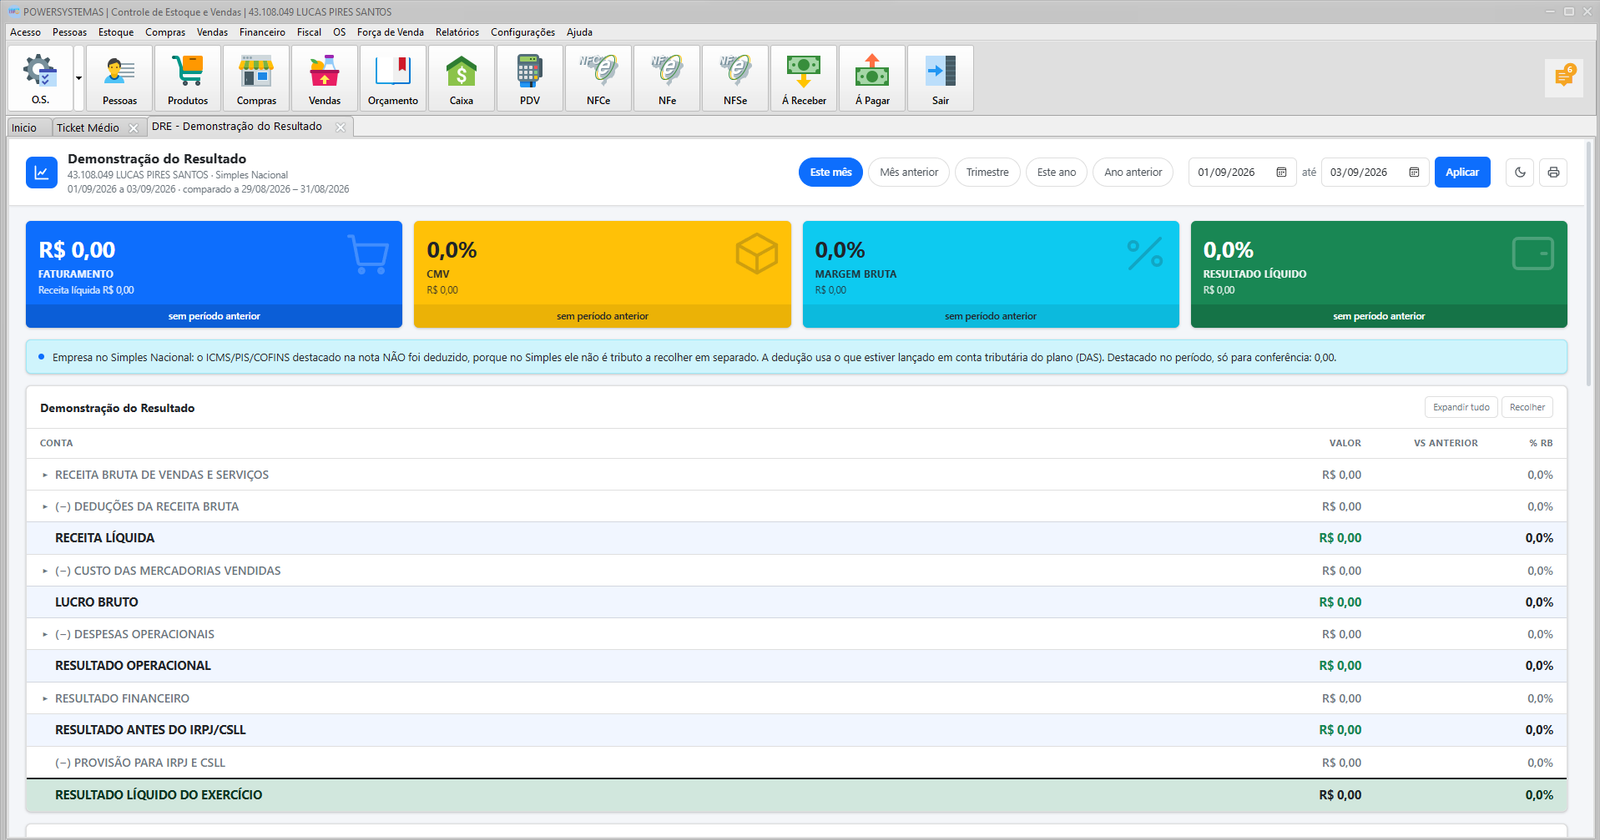This screenshot has height=840, width=1600.
Task: Click the blue FATURAMENTO card
Action: (x=214, y=274)
